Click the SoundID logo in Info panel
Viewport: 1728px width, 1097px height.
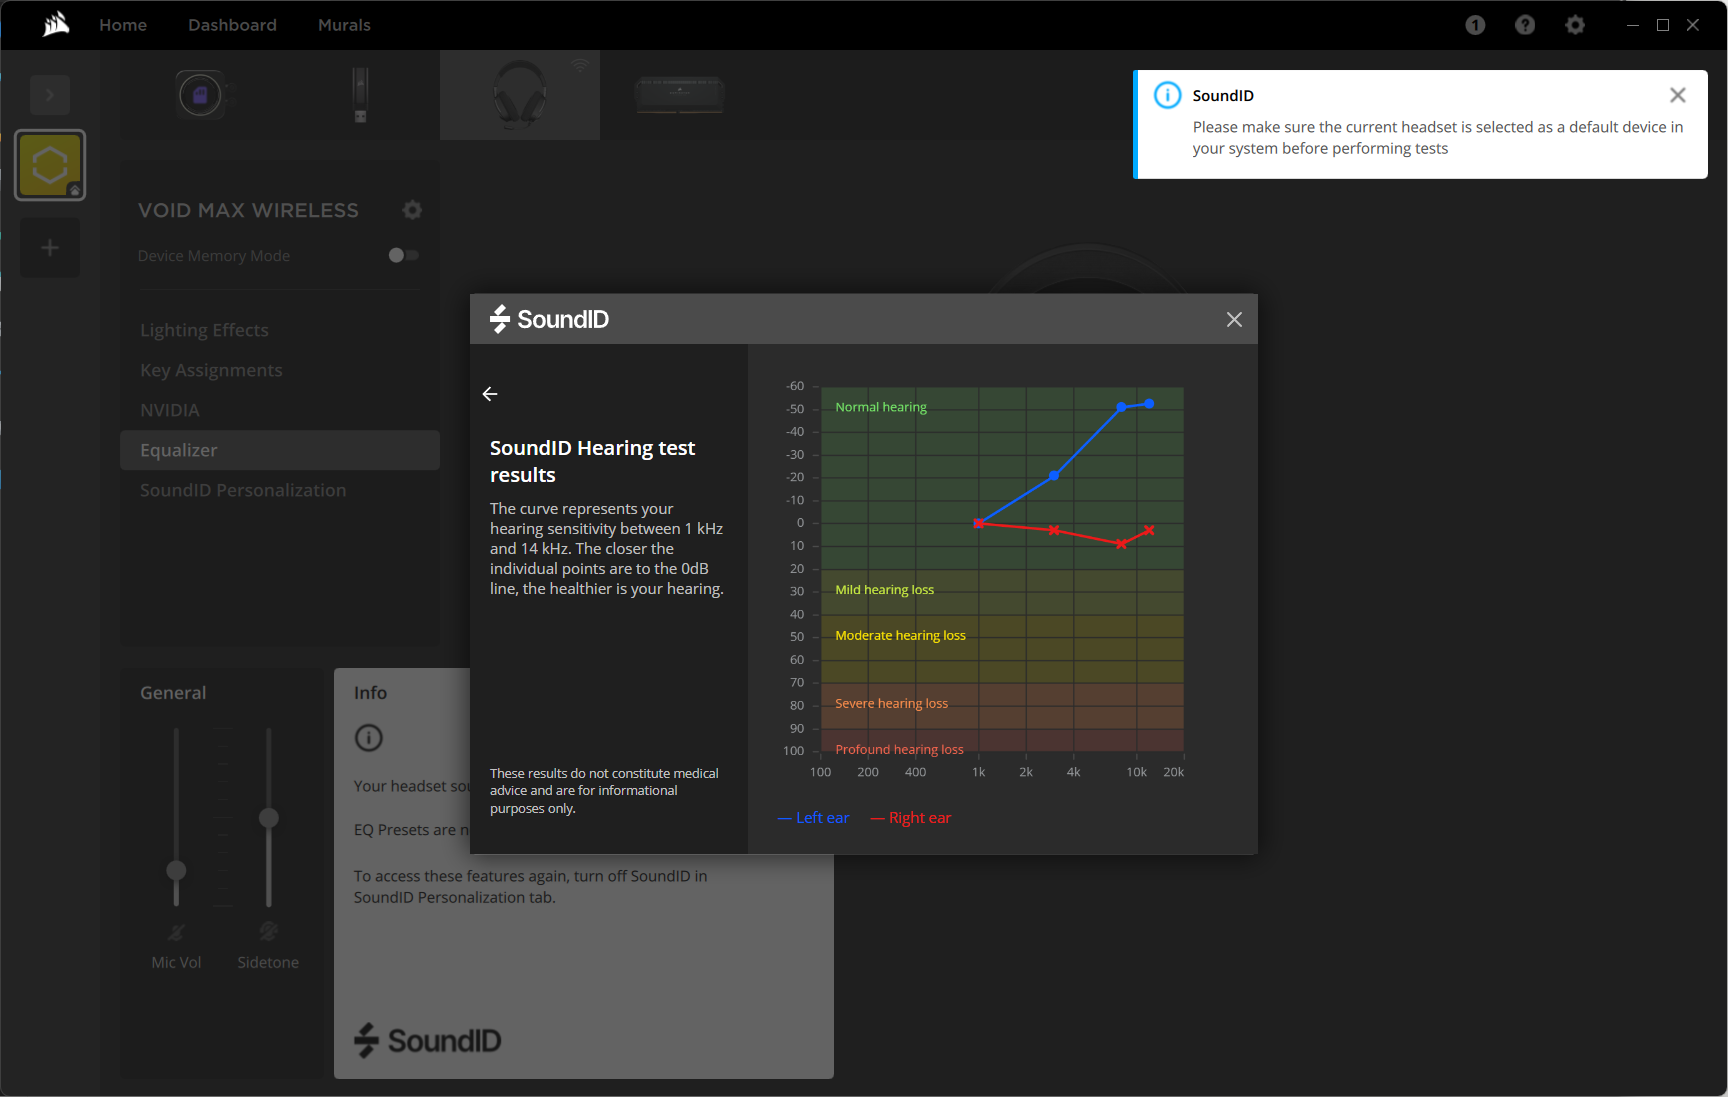pyautogui.click(x=427, y=1040)
